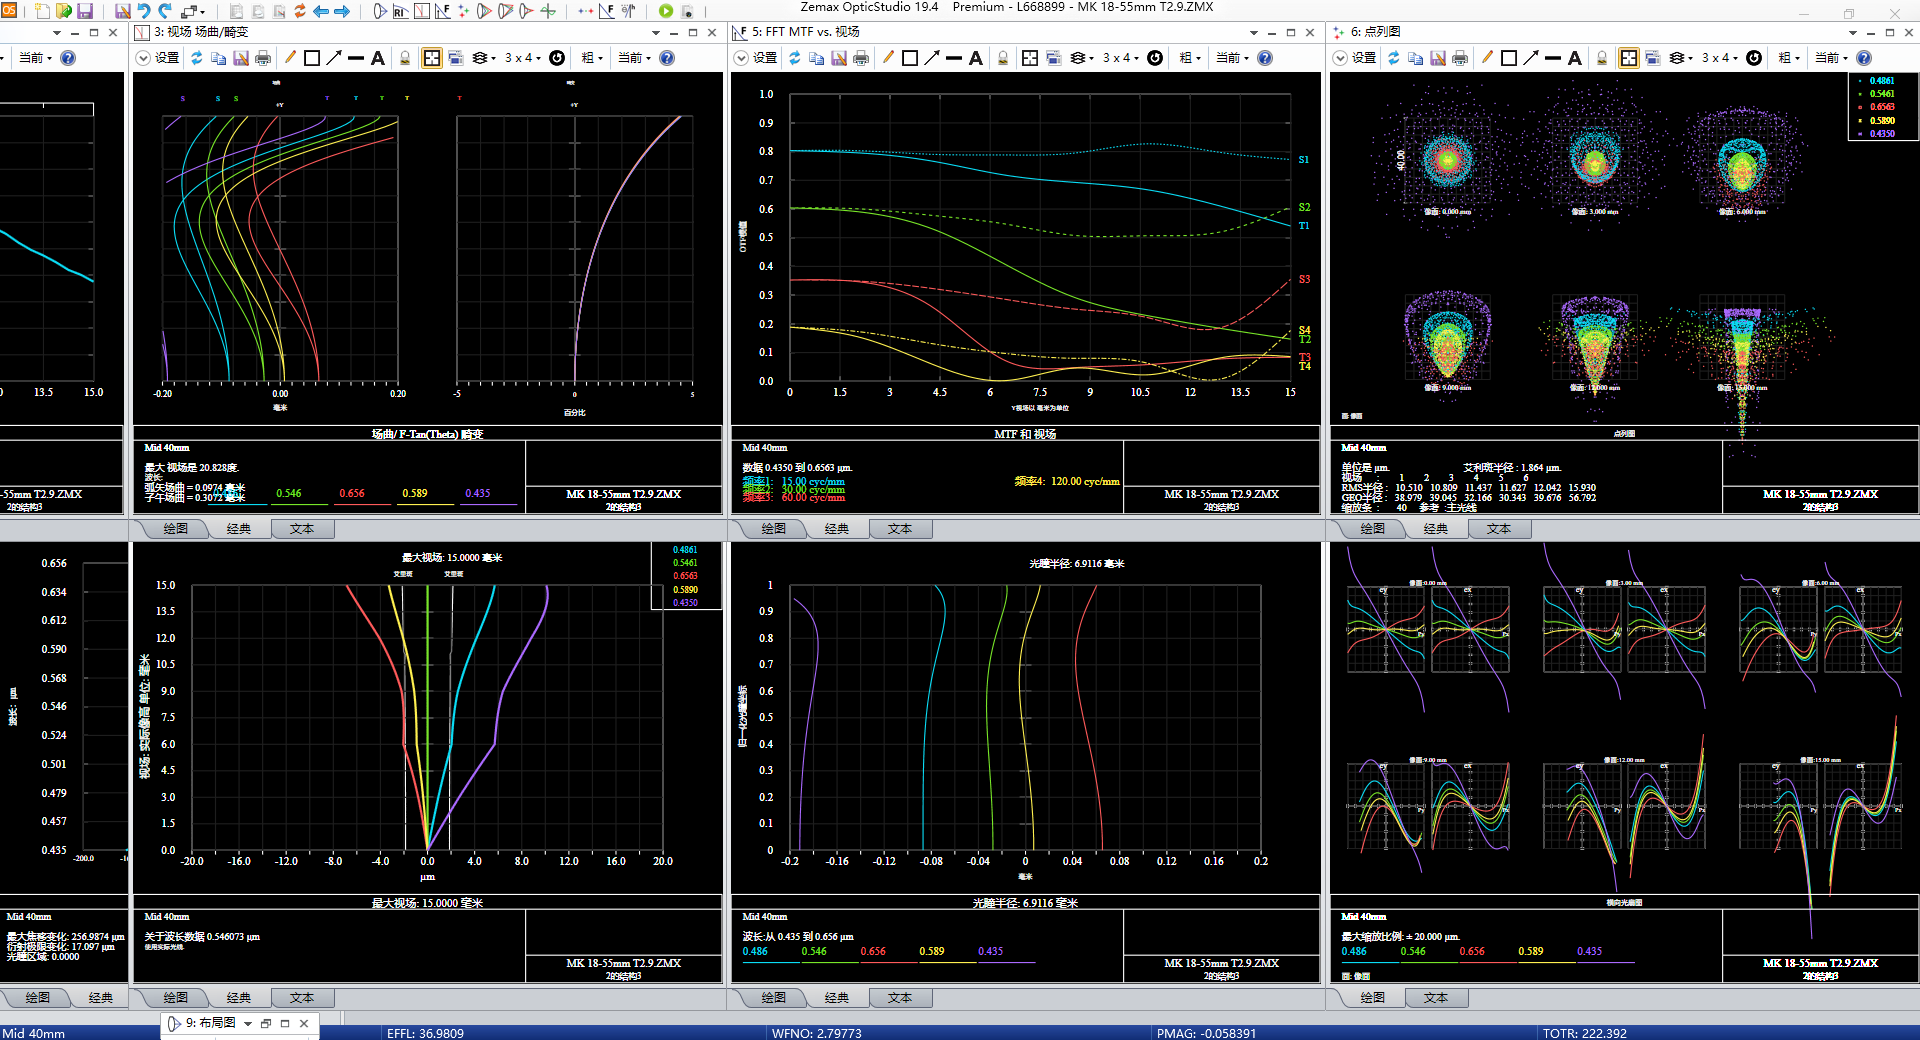
Task: Open the cross-section lens layout icon
Action: click(x=380, y=11)
